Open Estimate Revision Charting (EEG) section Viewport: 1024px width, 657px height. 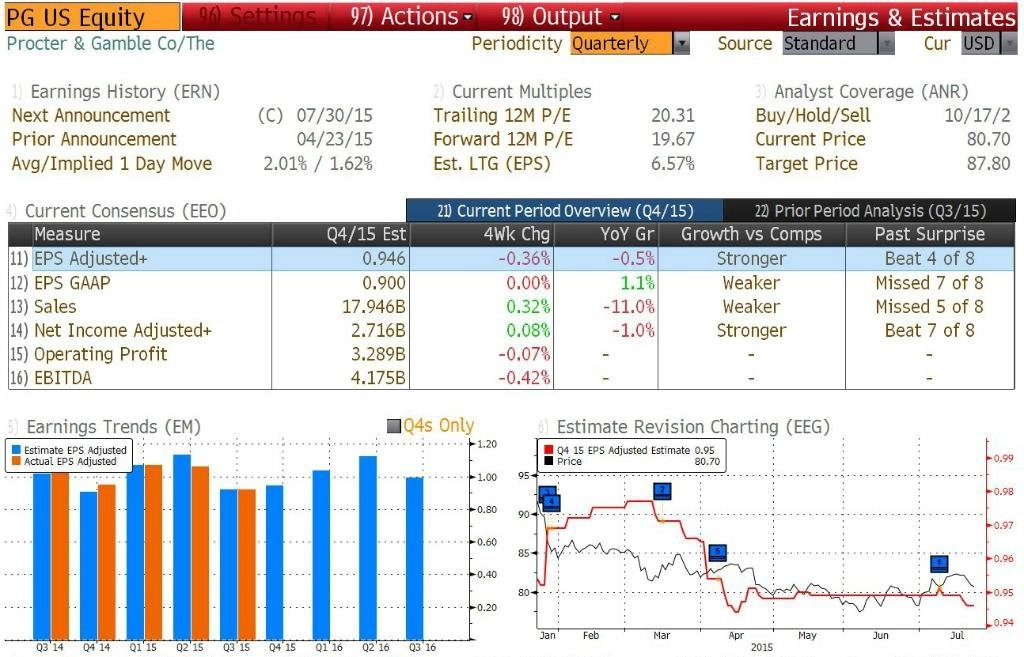point(684,427)
